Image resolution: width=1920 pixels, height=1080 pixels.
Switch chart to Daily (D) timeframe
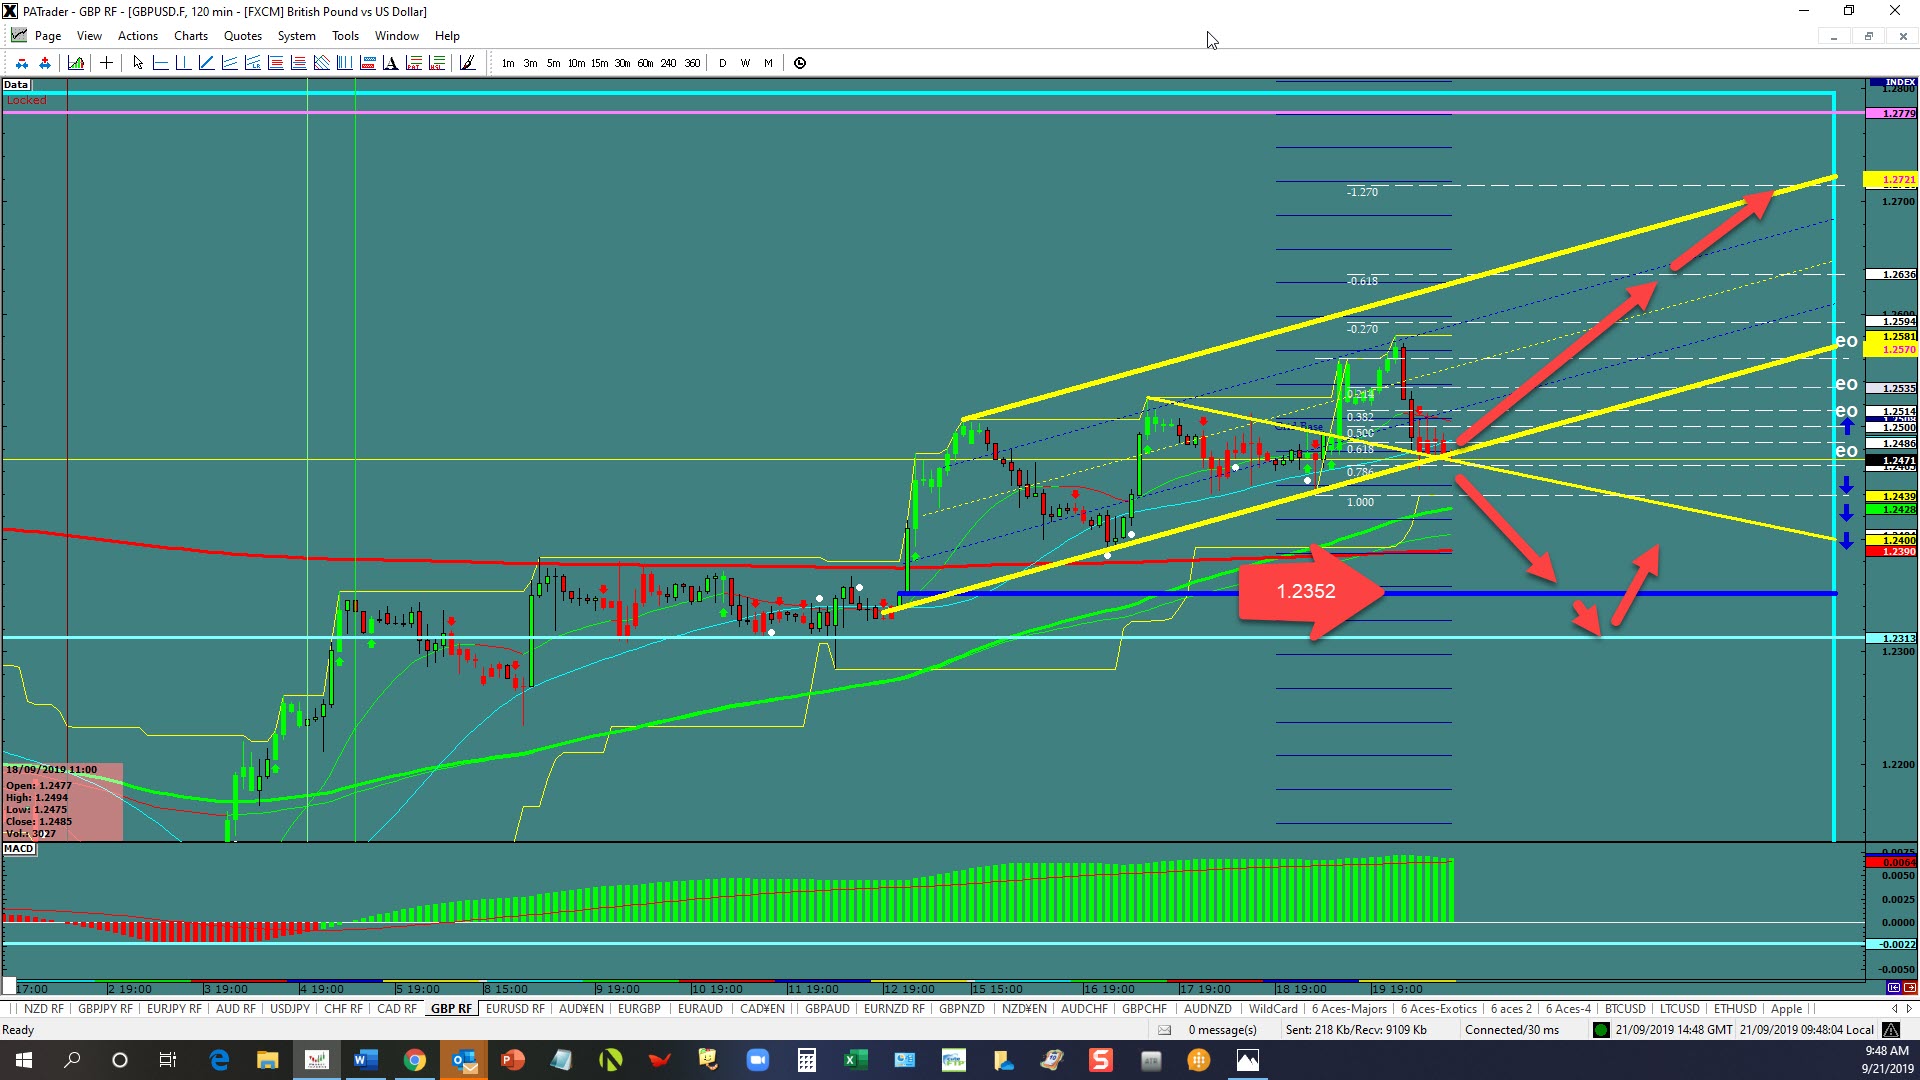pos(722,63)
